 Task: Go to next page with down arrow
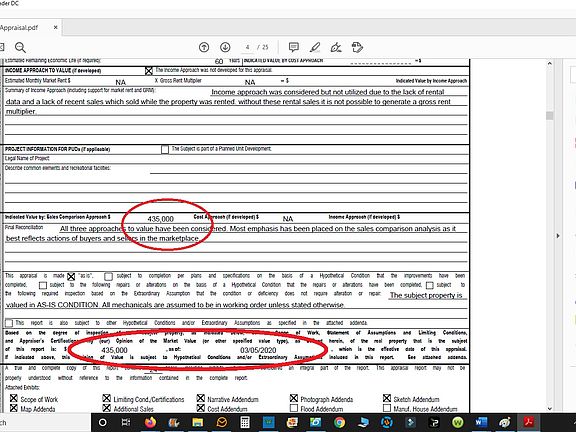click(225, 47)
